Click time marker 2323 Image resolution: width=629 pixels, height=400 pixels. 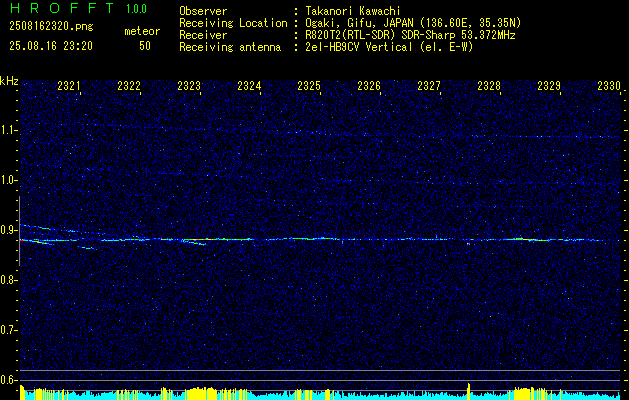tap(189, 85)
